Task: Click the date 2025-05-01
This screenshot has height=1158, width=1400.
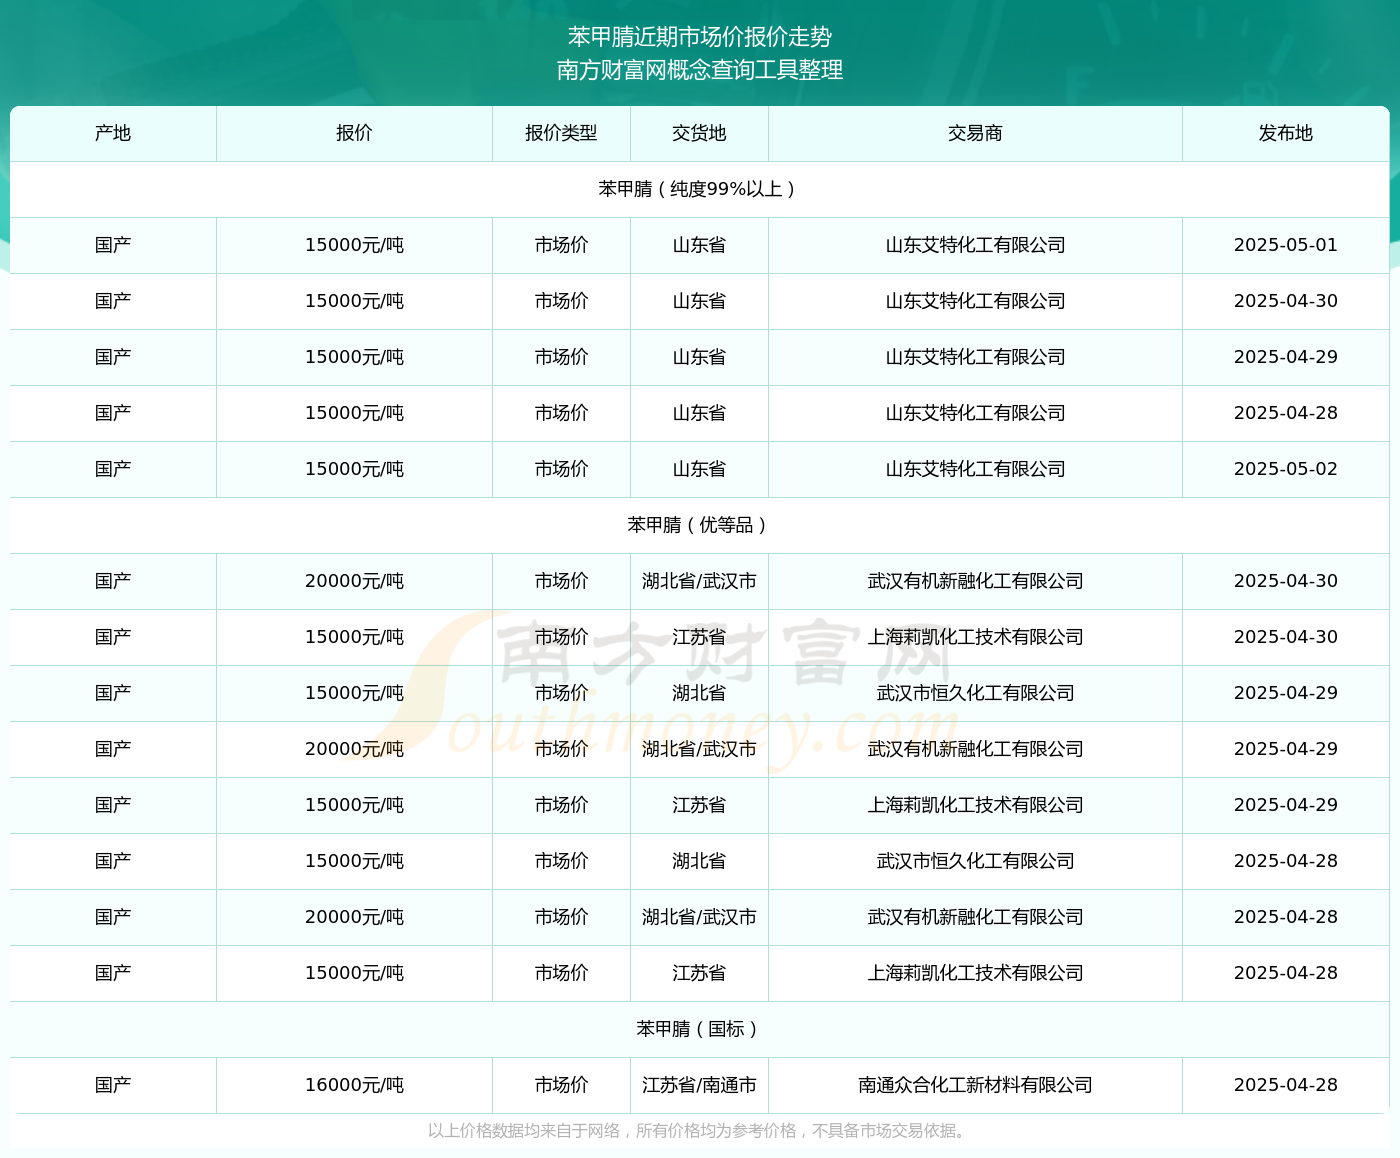Action: pos(1286,245)
